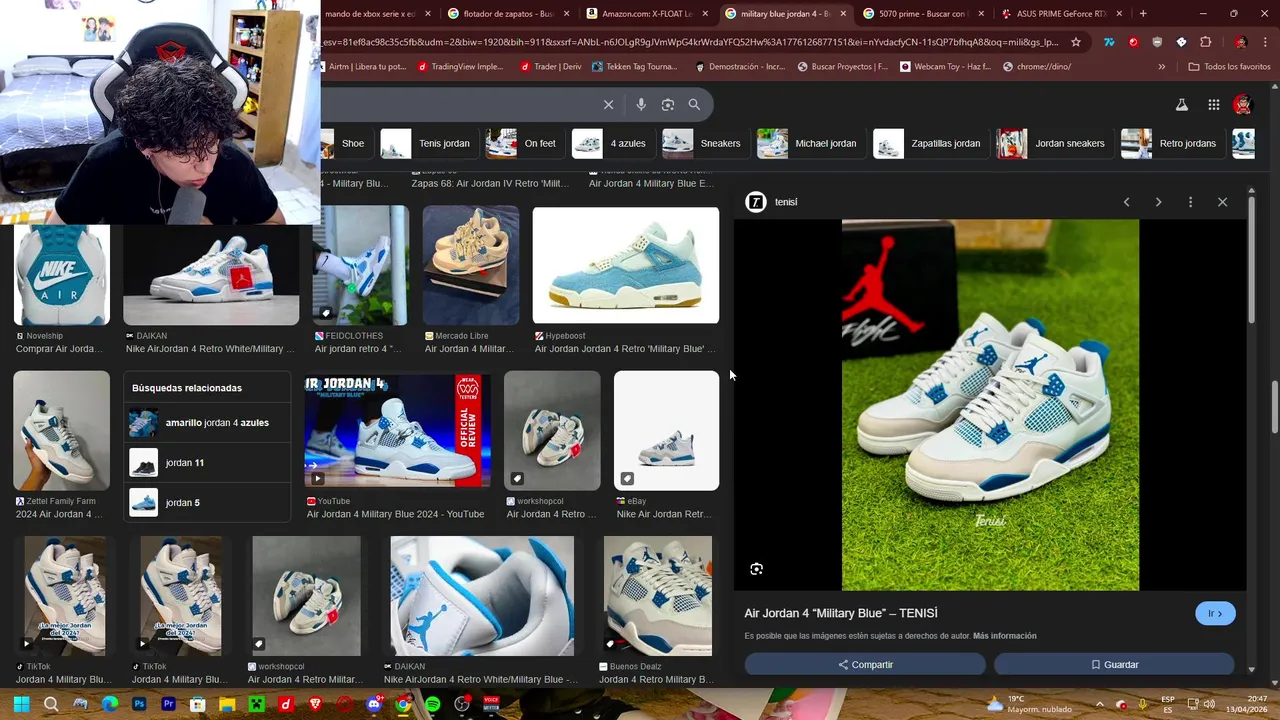Open the chrome://dino/ bookmark
Image resolution: width=1280 pixels, height=720 pixels.
point(1037,67)
